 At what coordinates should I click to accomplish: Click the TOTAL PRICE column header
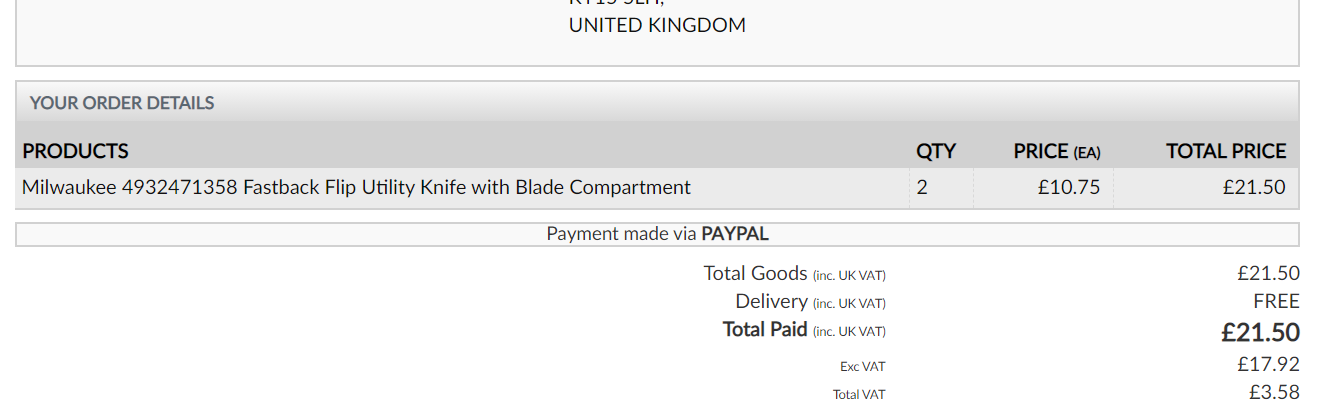1226,151
